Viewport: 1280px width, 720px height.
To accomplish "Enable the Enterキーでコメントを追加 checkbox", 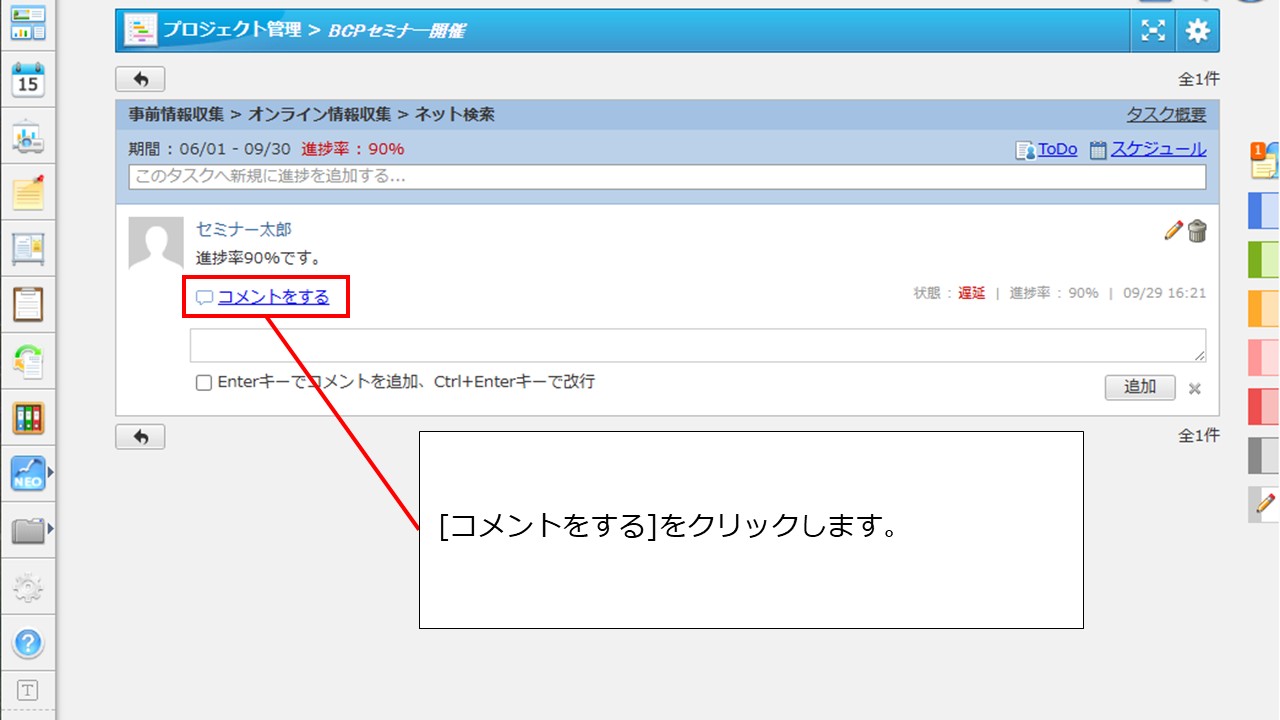I will point(204,383).
